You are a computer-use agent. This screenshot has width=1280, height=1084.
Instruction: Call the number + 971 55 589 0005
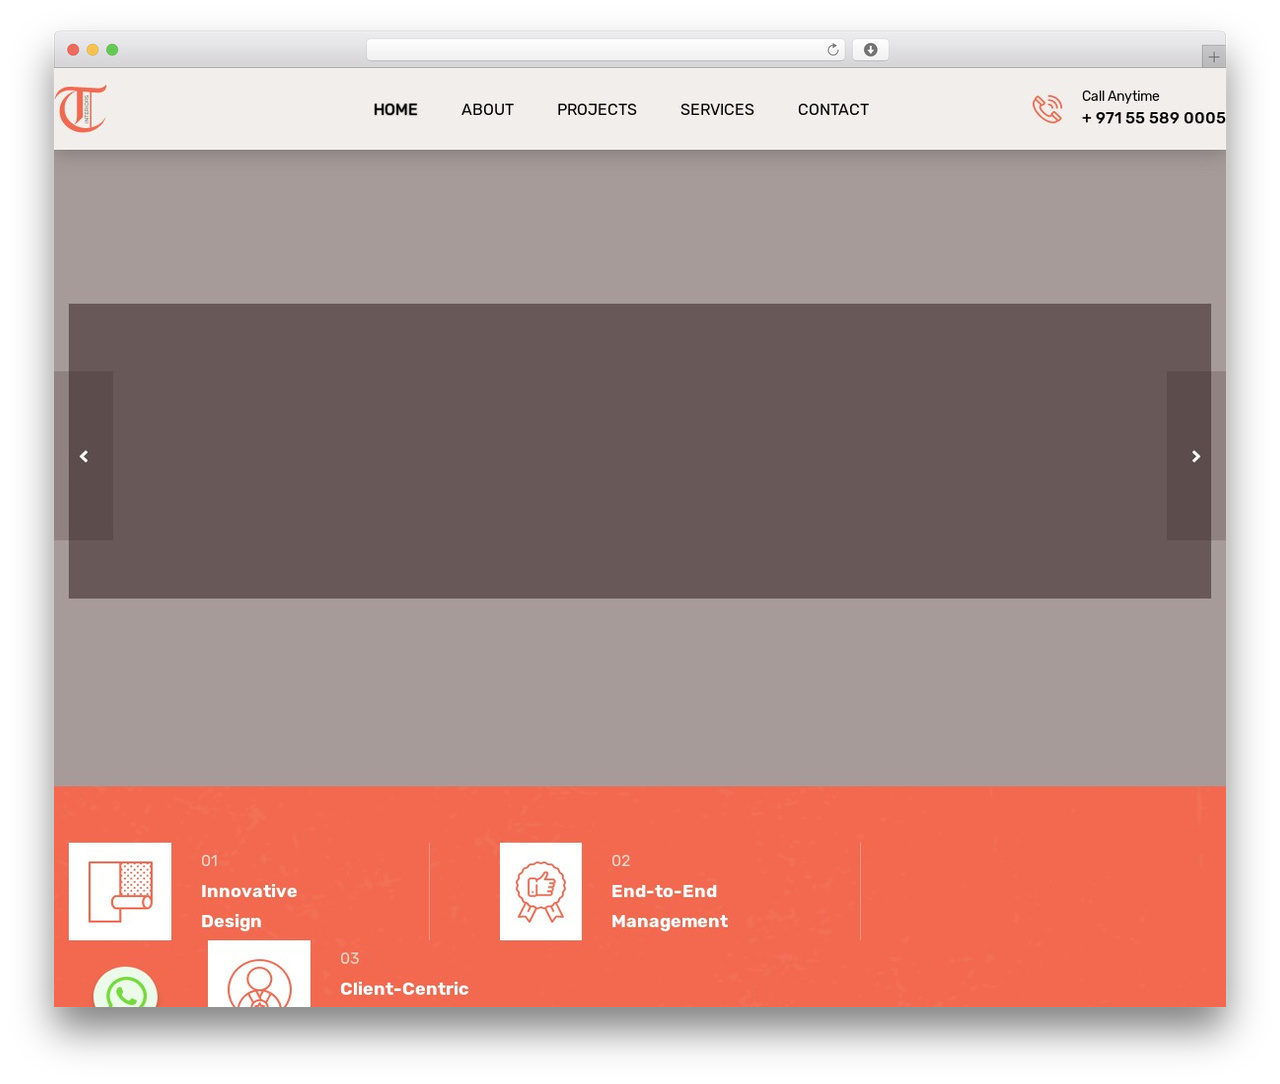1153,118
